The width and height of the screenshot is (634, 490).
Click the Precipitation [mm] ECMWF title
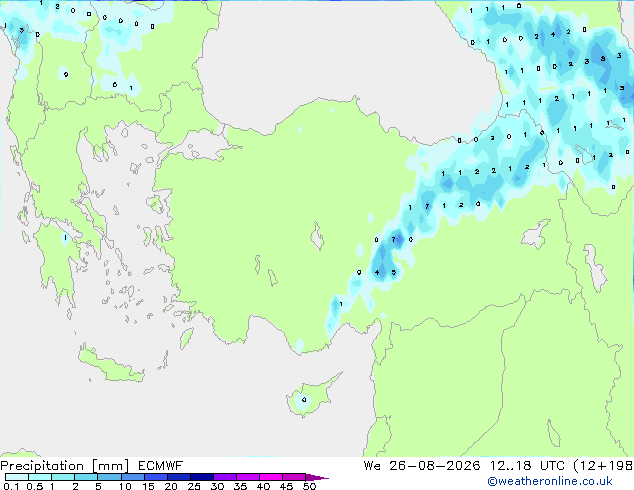91,466
